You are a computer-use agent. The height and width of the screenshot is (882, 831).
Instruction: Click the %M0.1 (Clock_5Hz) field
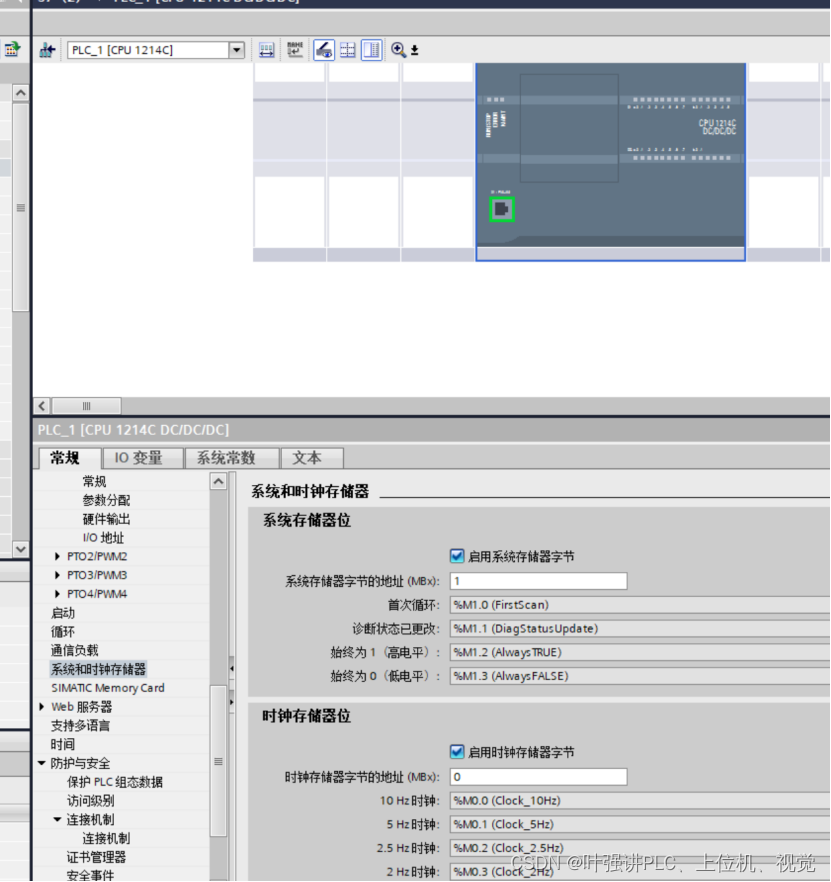(x=640, y=824)
